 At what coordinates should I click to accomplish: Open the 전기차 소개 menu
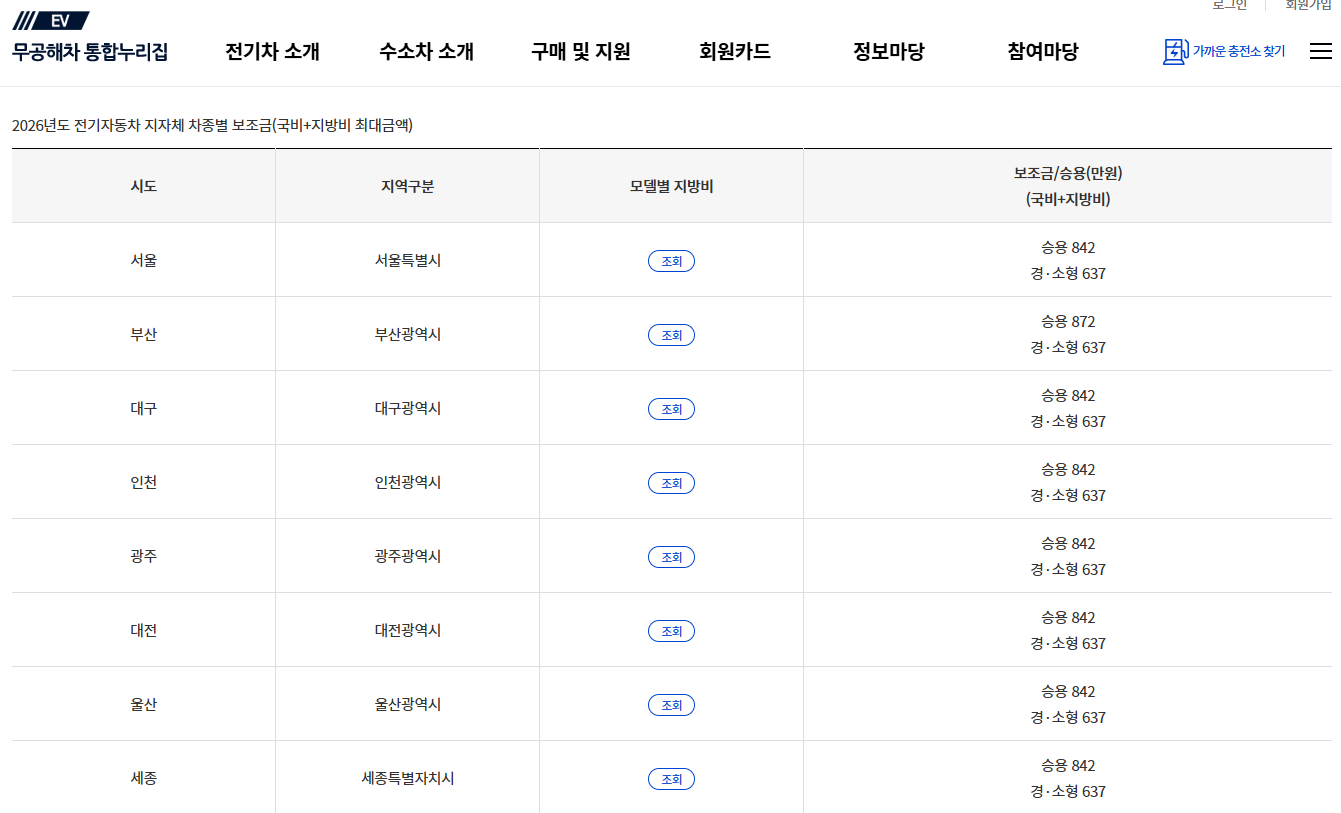[x=273, y=52]
